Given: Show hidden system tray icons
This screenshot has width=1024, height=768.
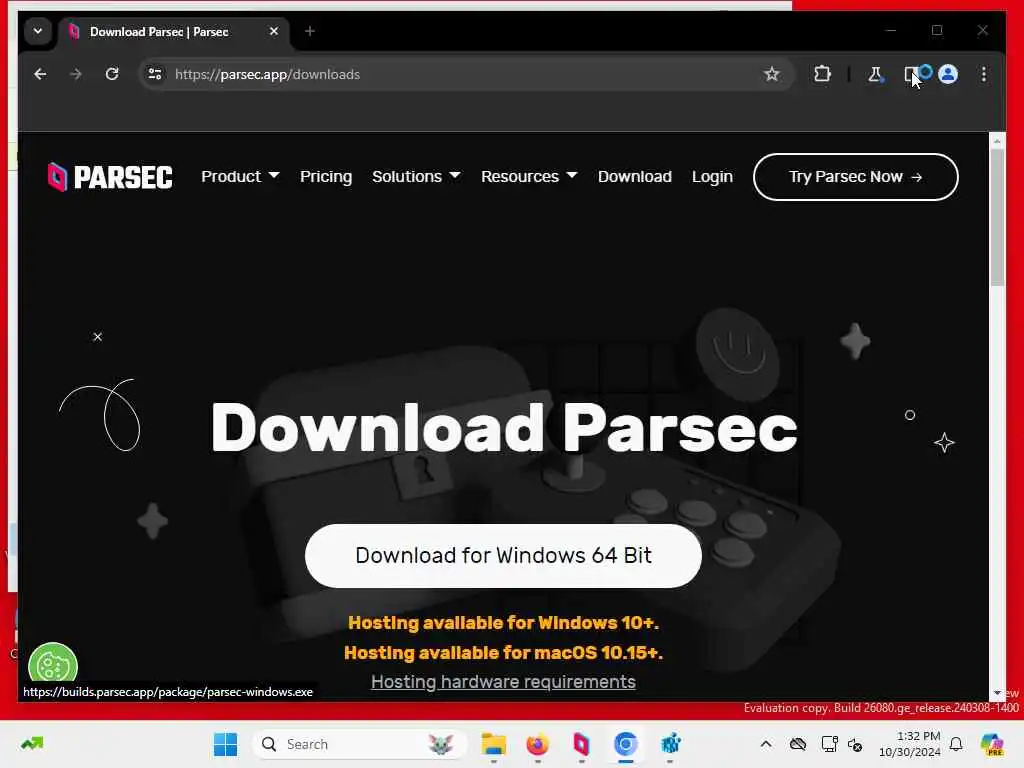Looking at the screenshot, I should [x=766, y=744].
